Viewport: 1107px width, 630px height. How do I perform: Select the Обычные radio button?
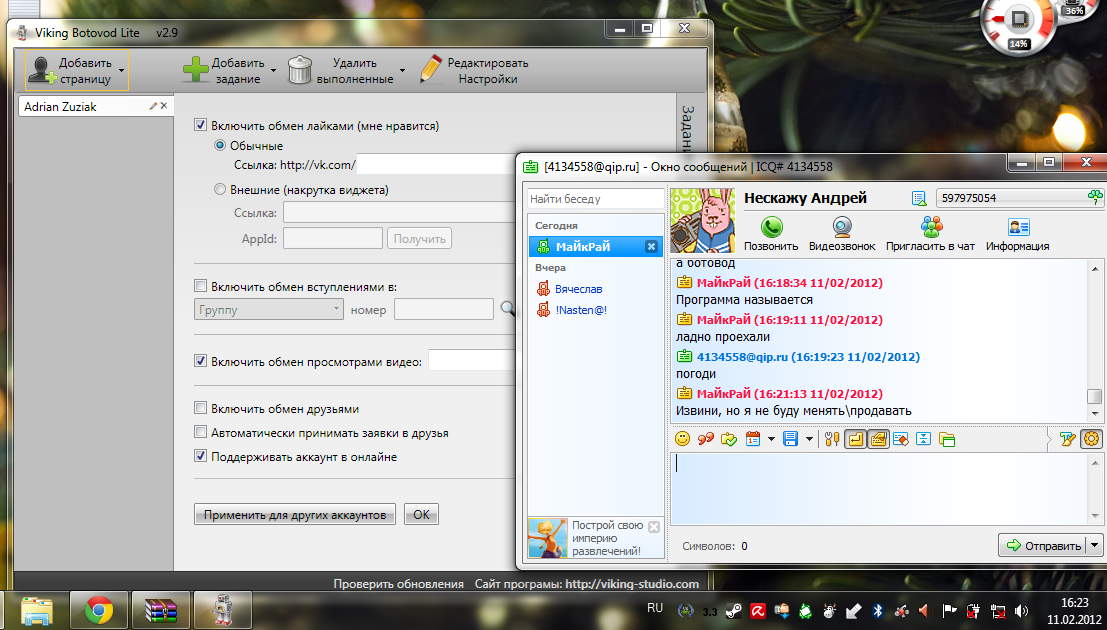pyautogui.click(x=220, y=145)
